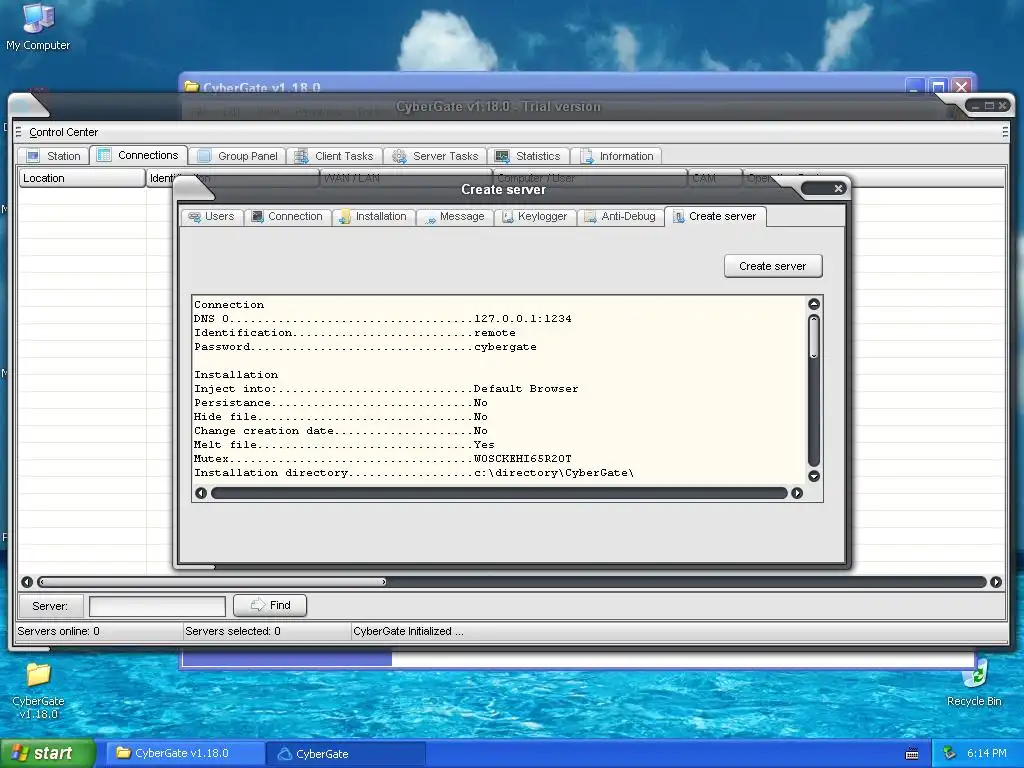Click the Connections tab grid icon
The width and height of the screenshot is (1024, 768).
click(x=104, y=155)
